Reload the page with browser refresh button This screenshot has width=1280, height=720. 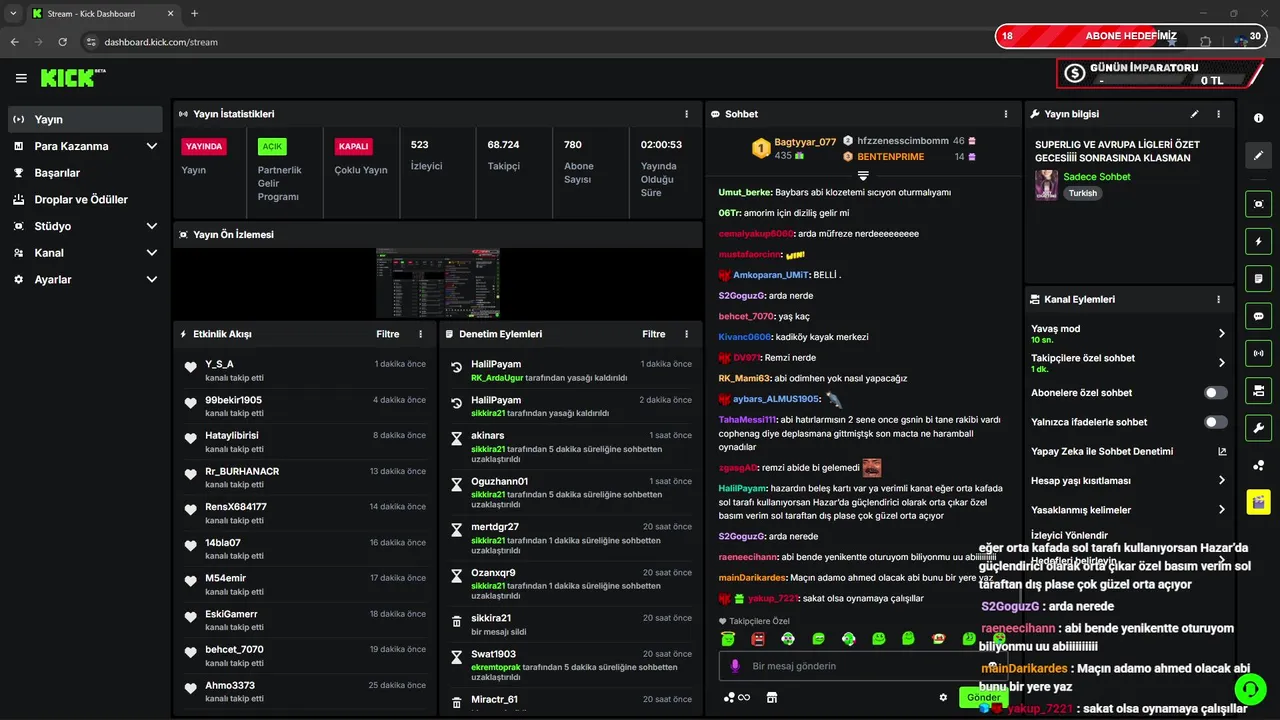(x=62, y=42)
